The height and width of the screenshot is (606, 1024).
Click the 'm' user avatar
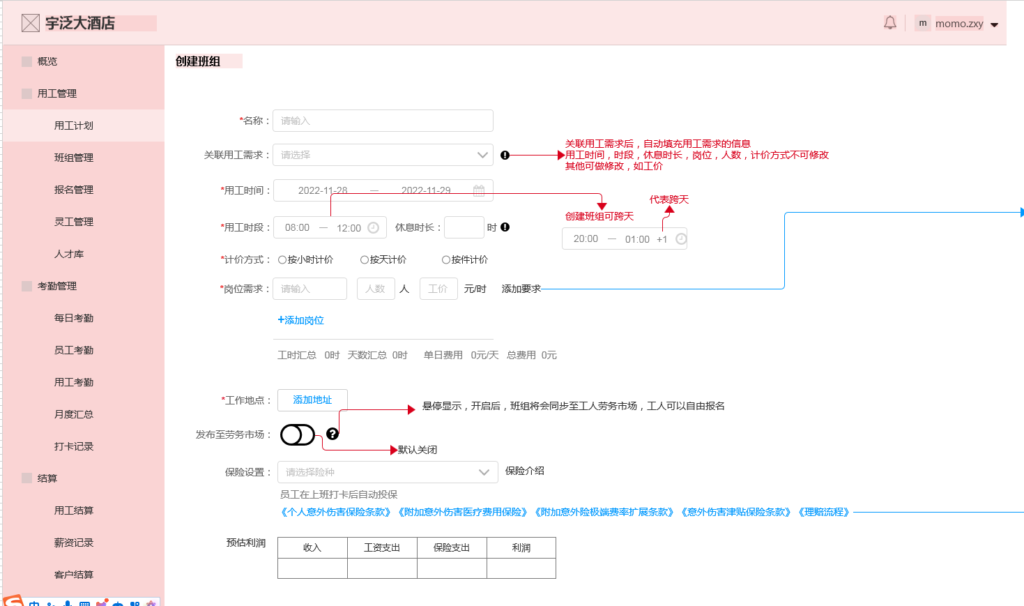922,23
